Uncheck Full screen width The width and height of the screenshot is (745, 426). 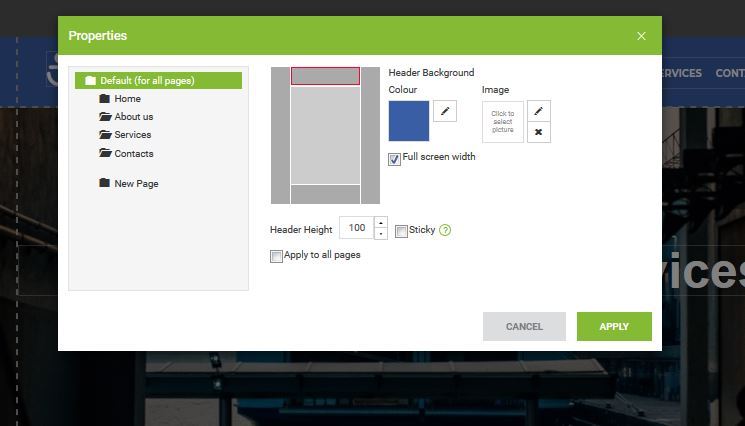click(395, 159)
